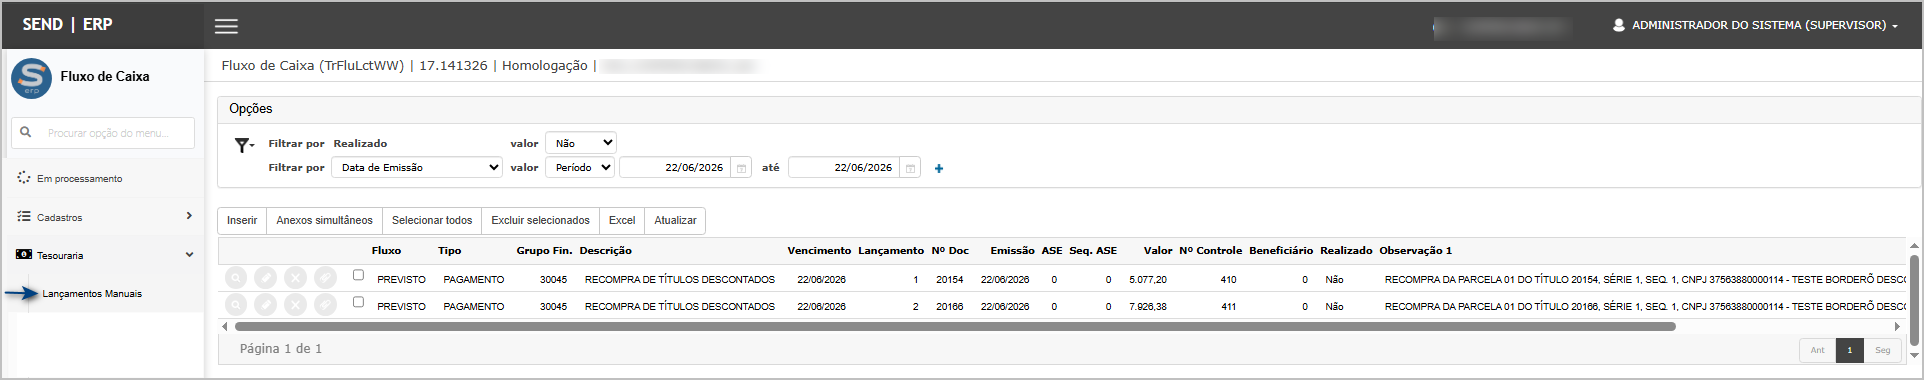Open the filter funnel options dropdown
This screenshot has height=380, width=1924.
click(x=244, y=146)
